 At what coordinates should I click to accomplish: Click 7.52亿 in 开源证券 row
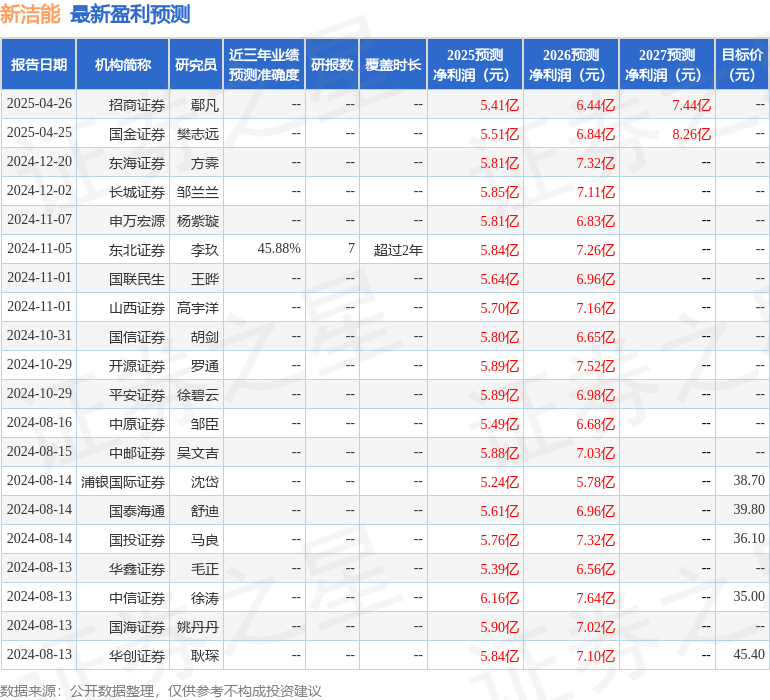click(596, 366)
